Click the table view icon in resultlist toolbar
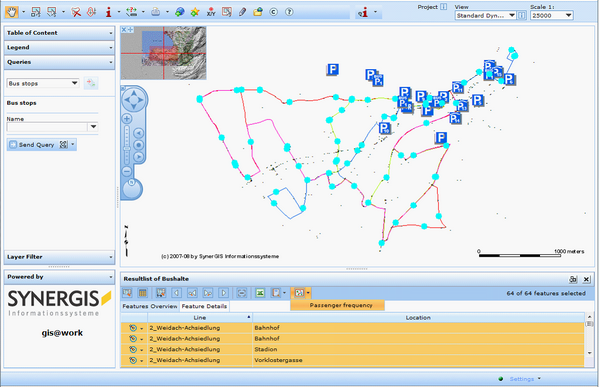The height and width of the screenshot is (387, 599). click(142, 293)
